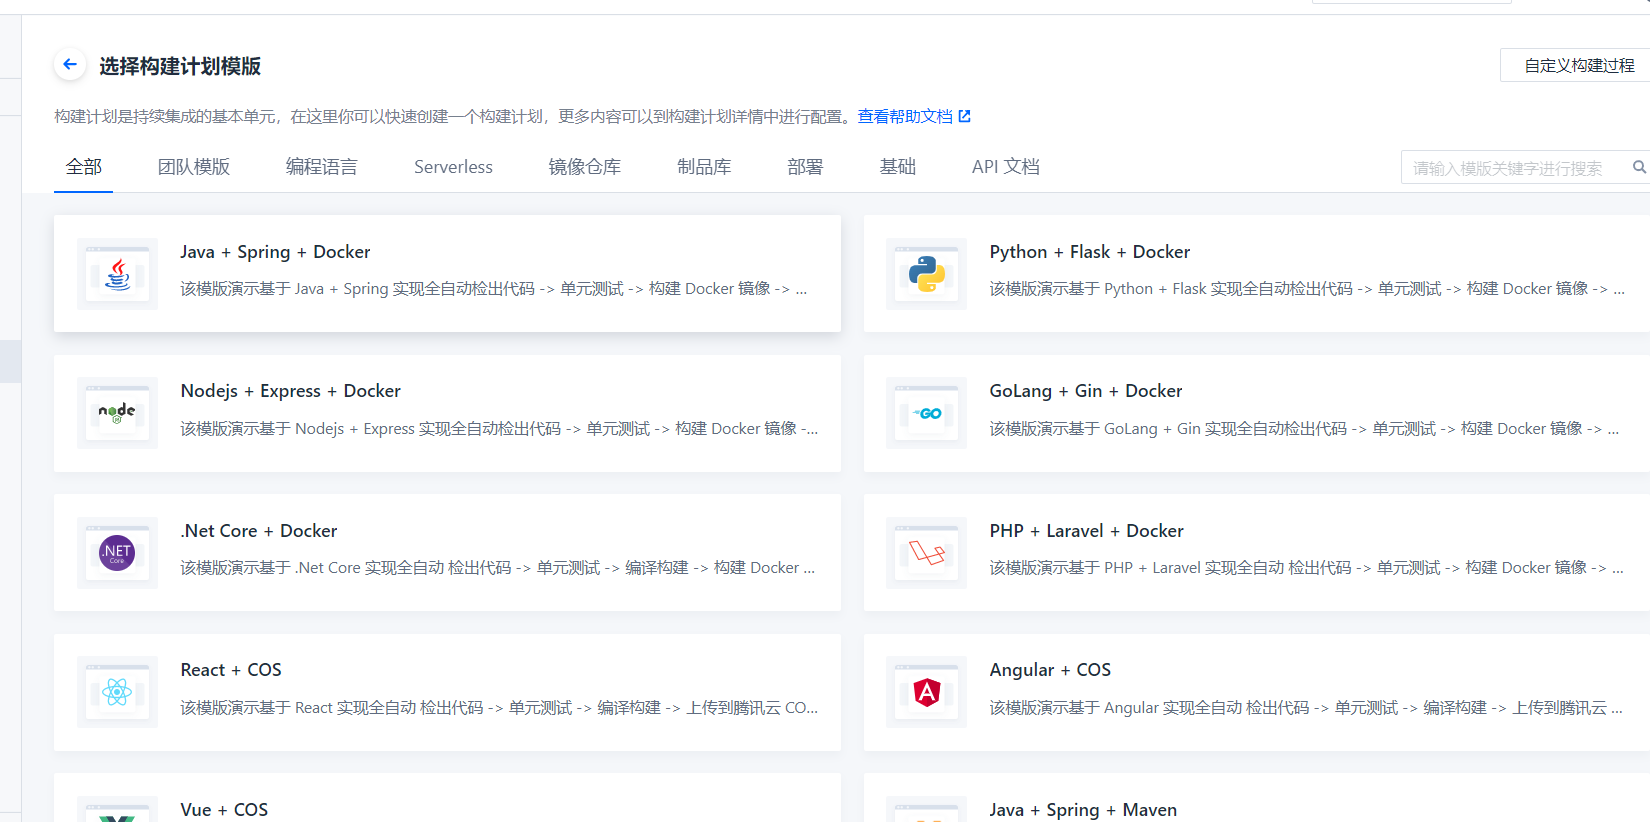Switch to the 制品库 tab
1650x822 pixels.
click(704, 167)
